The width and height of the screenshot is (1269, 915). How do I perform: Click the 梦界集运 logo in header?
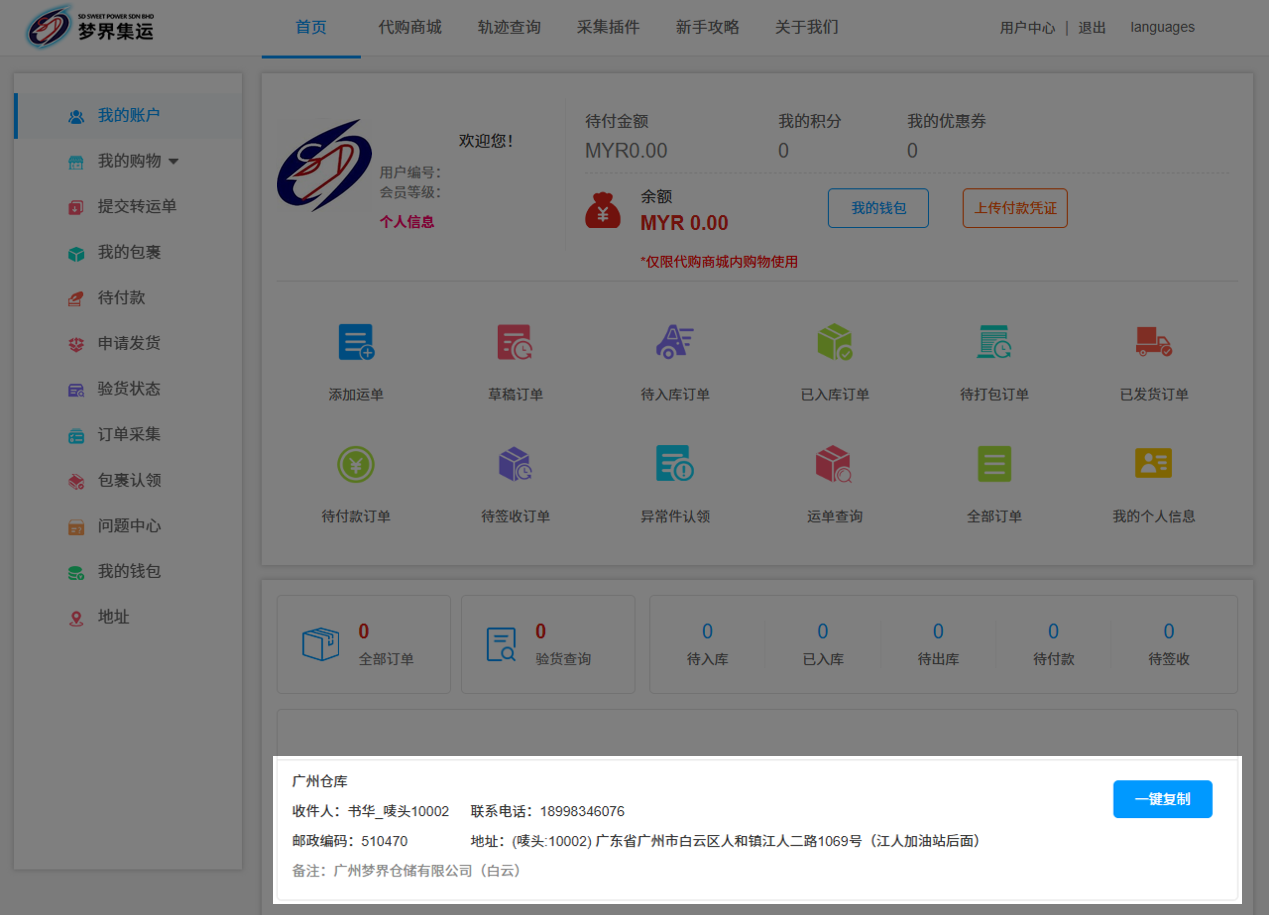pos(90,28)
